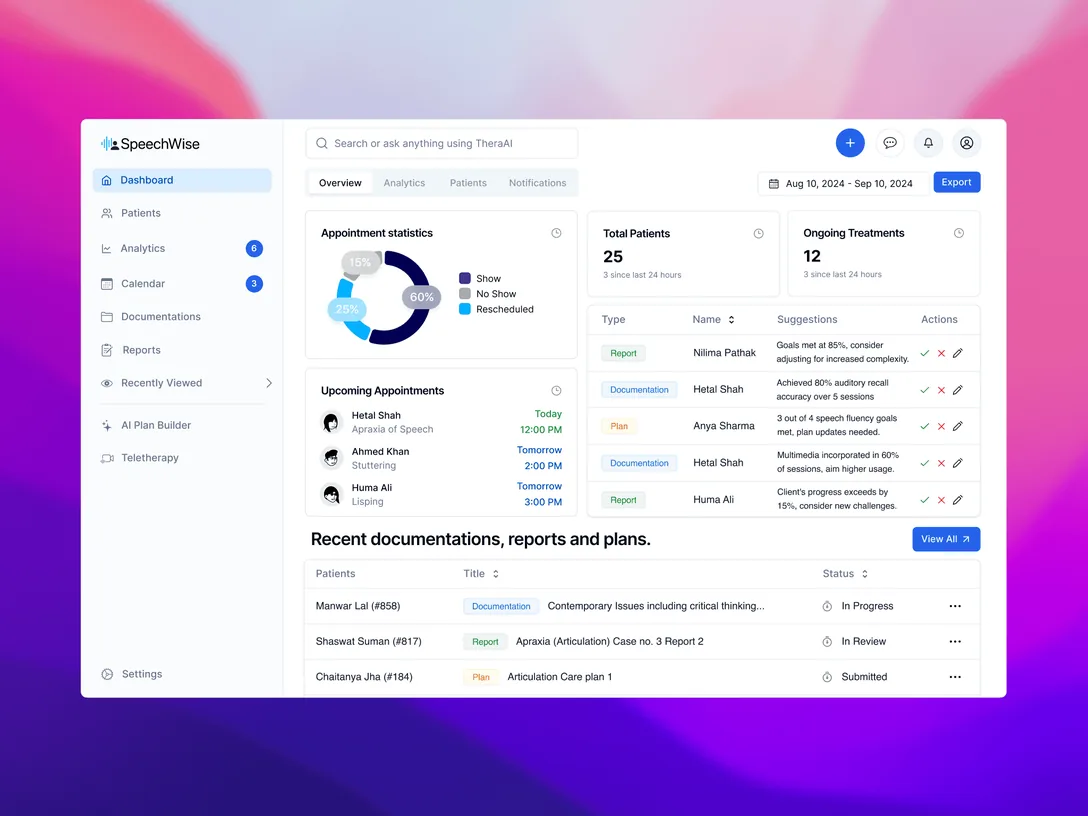Reject the Huma Ali suggestion X

pos(942,500)
